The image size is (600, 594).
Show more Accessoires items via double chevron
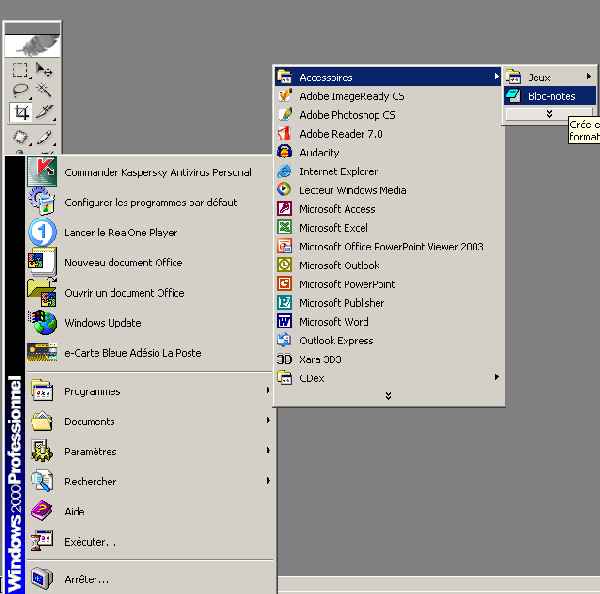pos(549,114)
